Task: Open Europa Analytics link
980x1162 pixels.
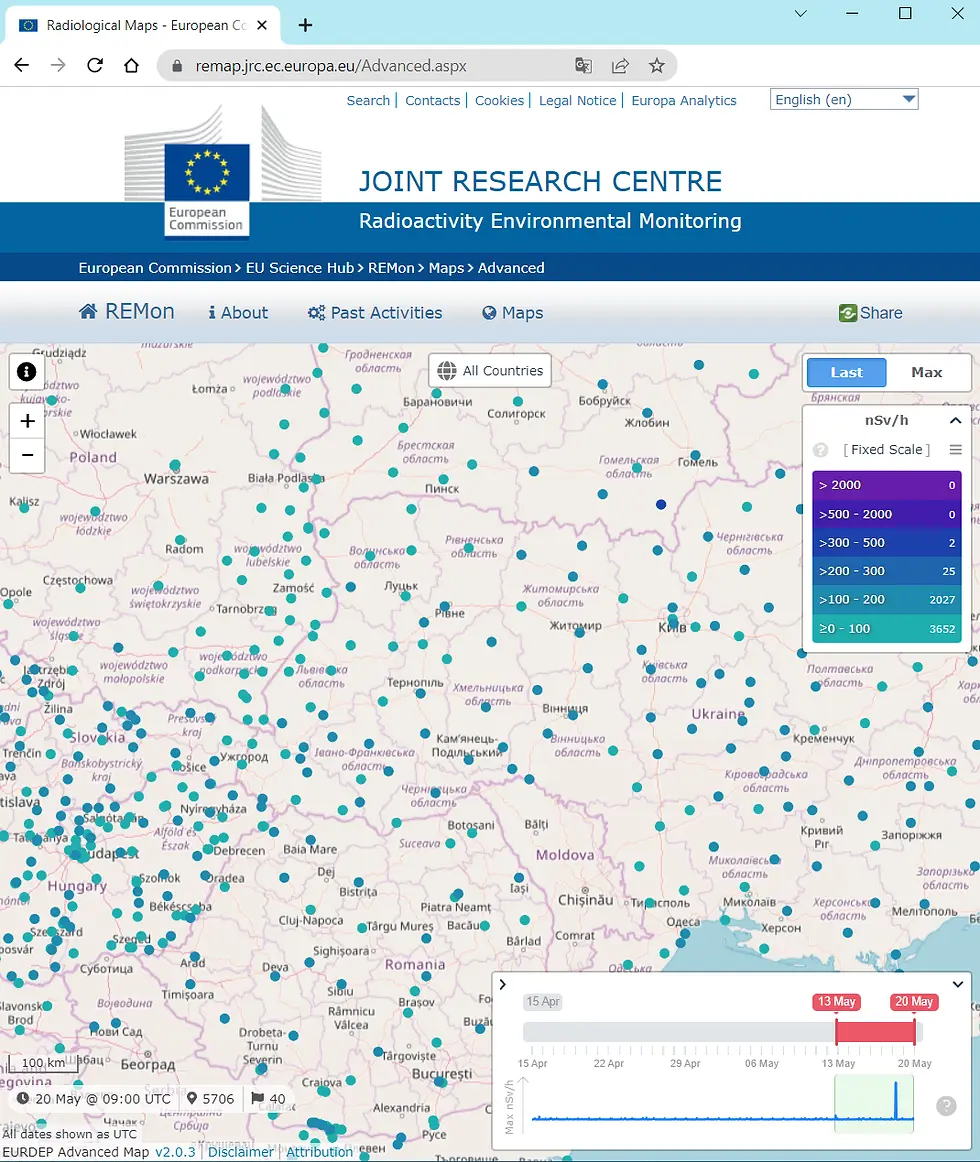Action: click(x=684, y=100)
